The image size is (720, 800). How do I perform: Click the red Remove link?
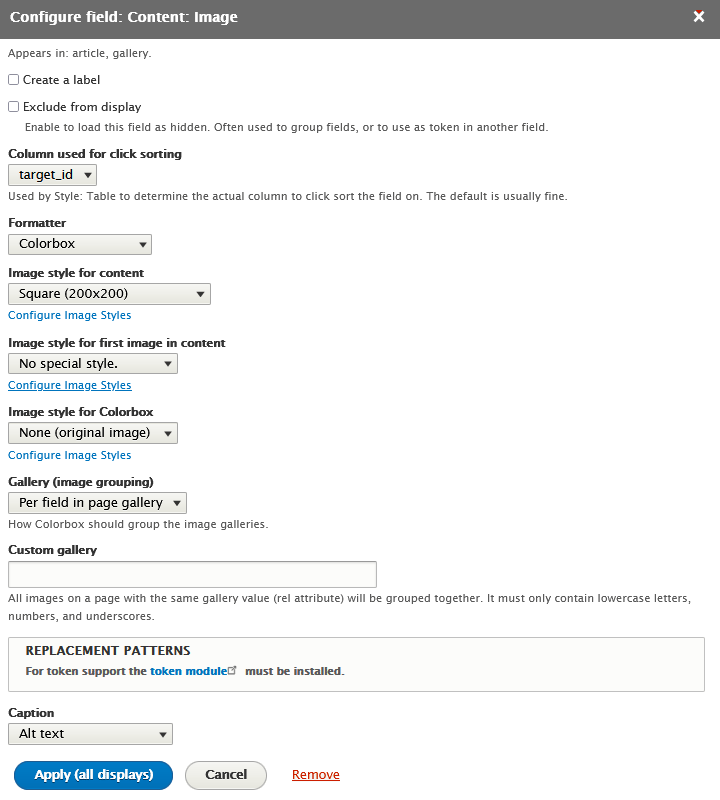pyautogui.click(x=316, y=774)
